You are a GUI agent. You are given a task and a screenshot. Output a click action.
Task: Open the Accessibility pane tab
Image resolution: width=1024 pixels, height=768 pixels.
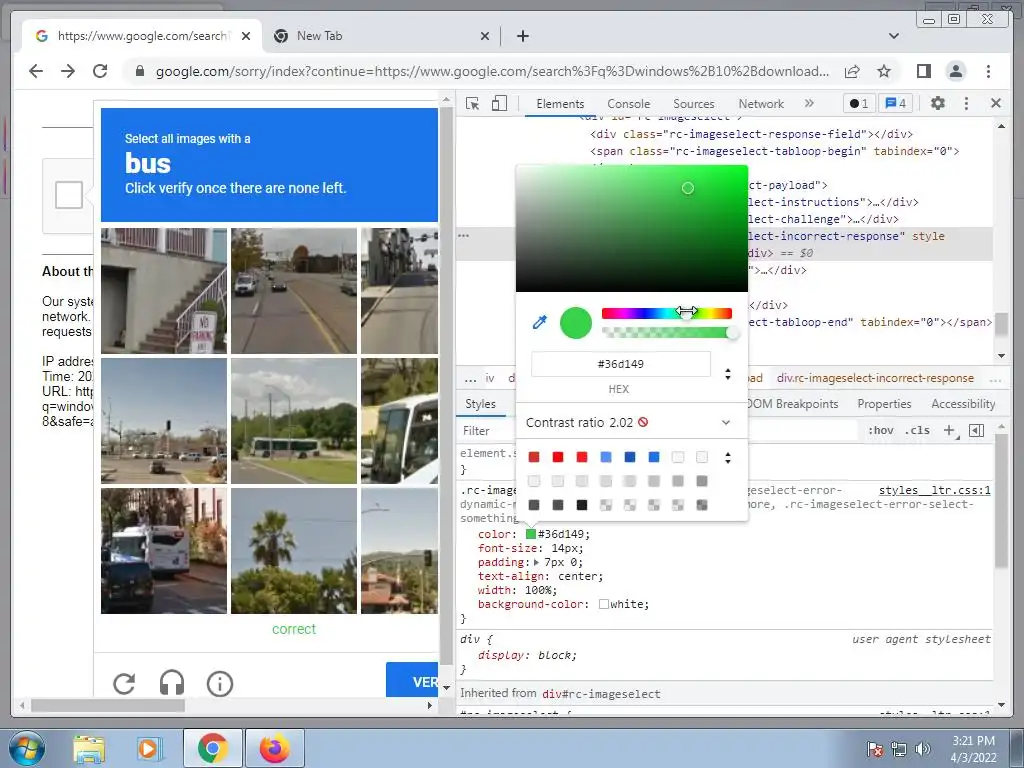point(963,404)
